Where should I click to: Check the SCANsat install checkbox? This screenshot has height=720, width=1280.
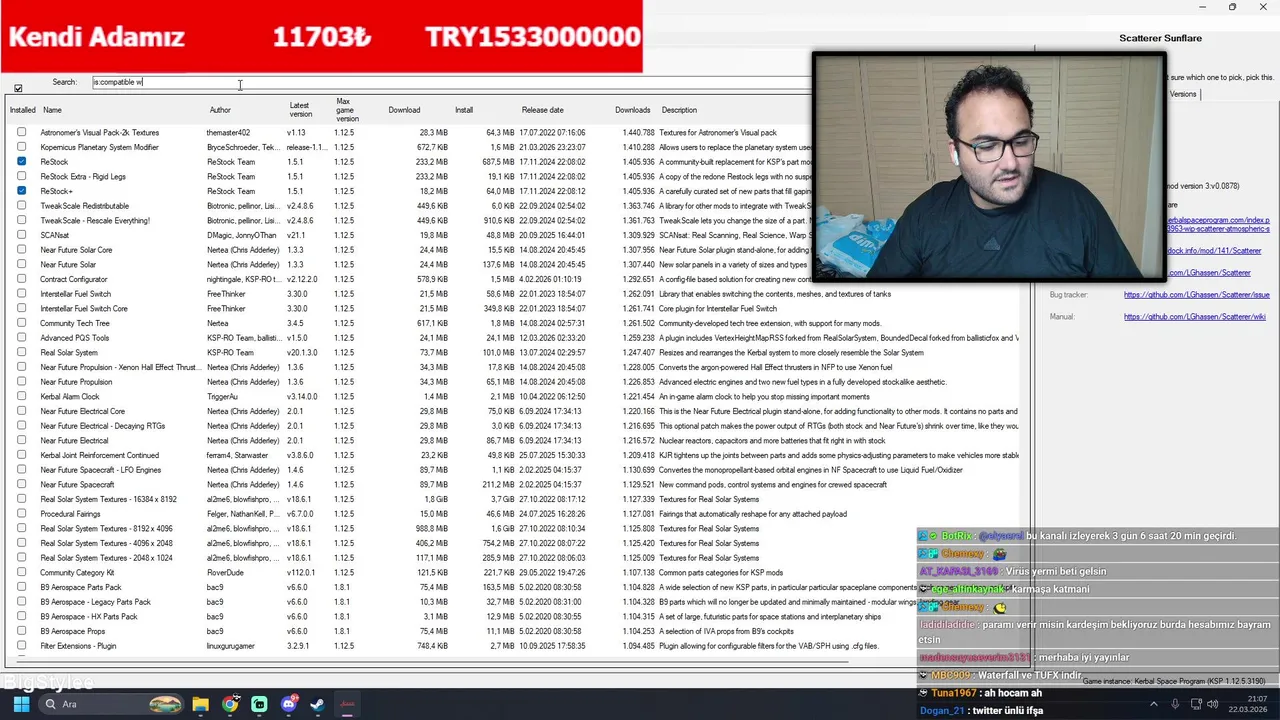22,235
